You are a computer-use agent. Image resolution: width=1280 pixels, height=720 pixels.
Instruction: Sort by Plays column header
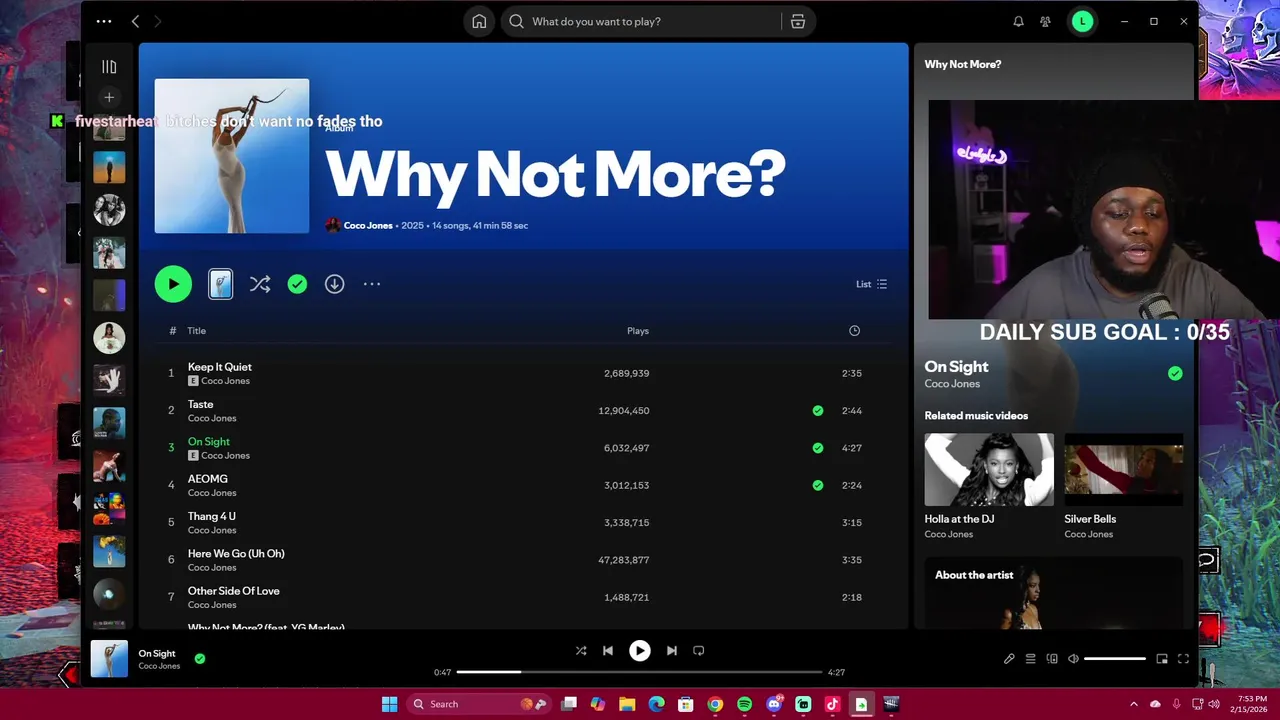(x=638, y=331)
